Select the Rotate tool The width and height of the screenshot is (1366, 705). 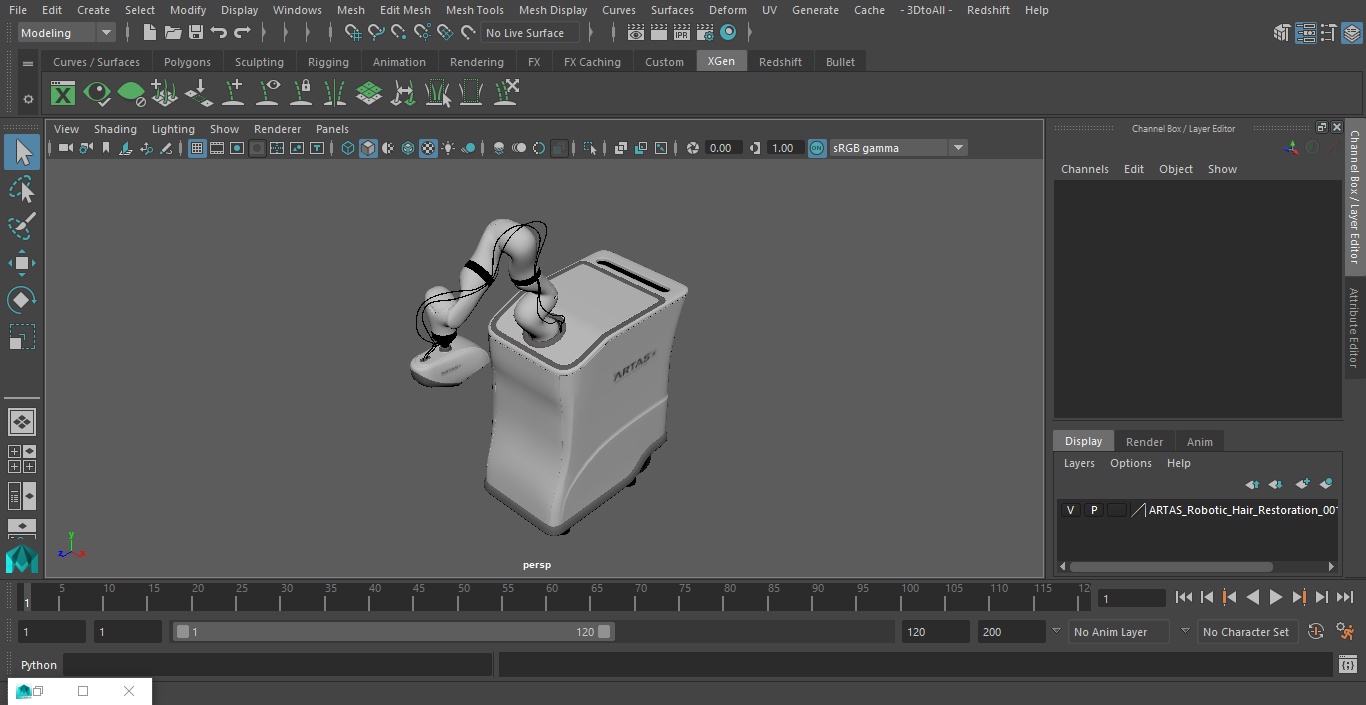[22, 300]
